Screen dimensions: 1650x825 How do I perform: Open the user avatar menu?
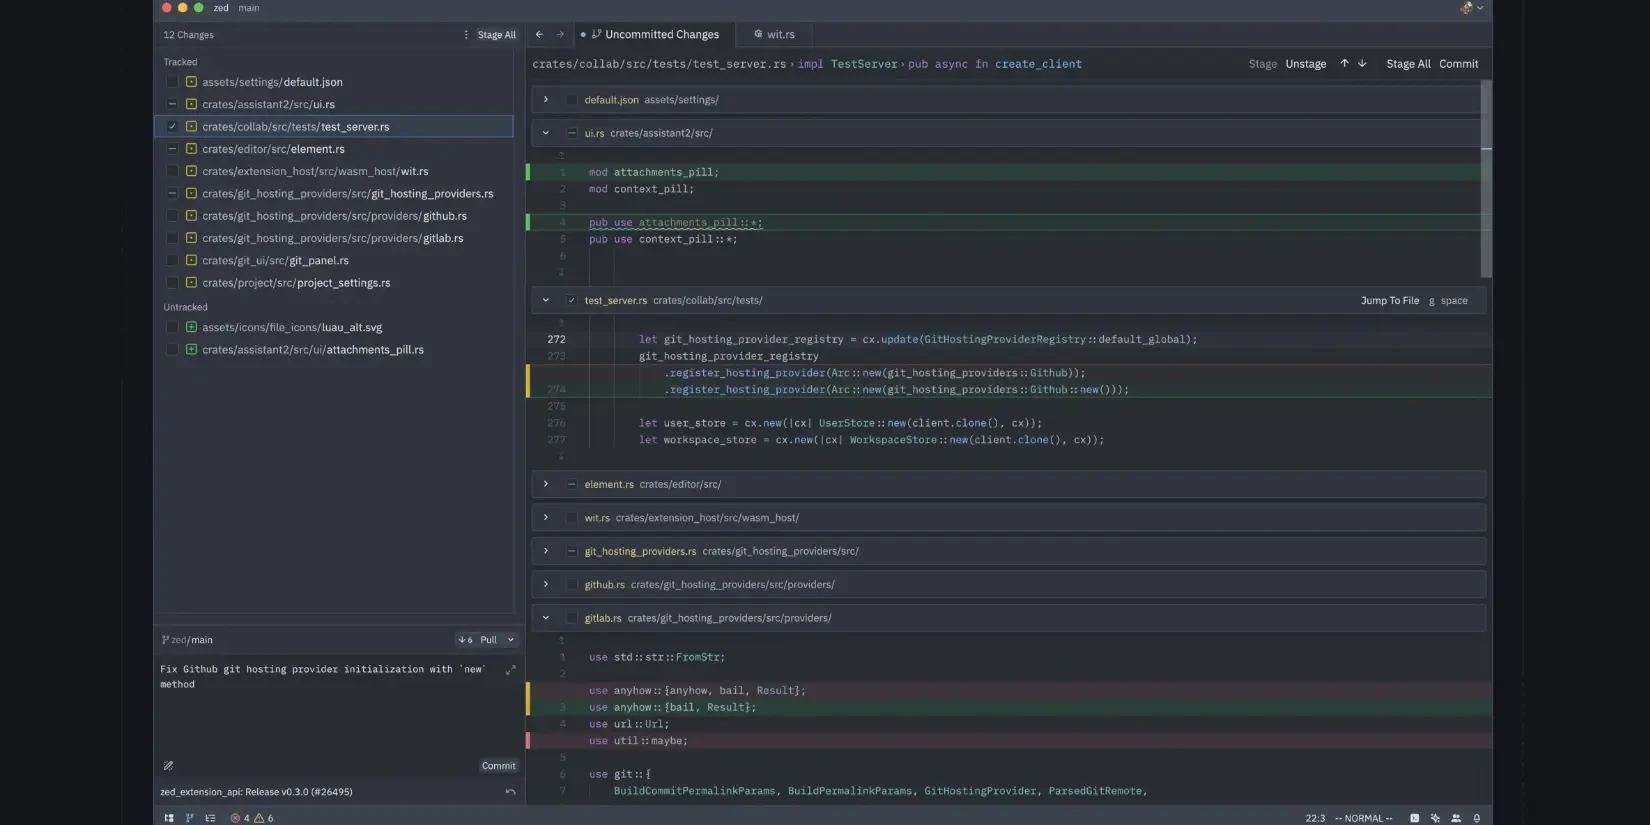point(1471,8)
